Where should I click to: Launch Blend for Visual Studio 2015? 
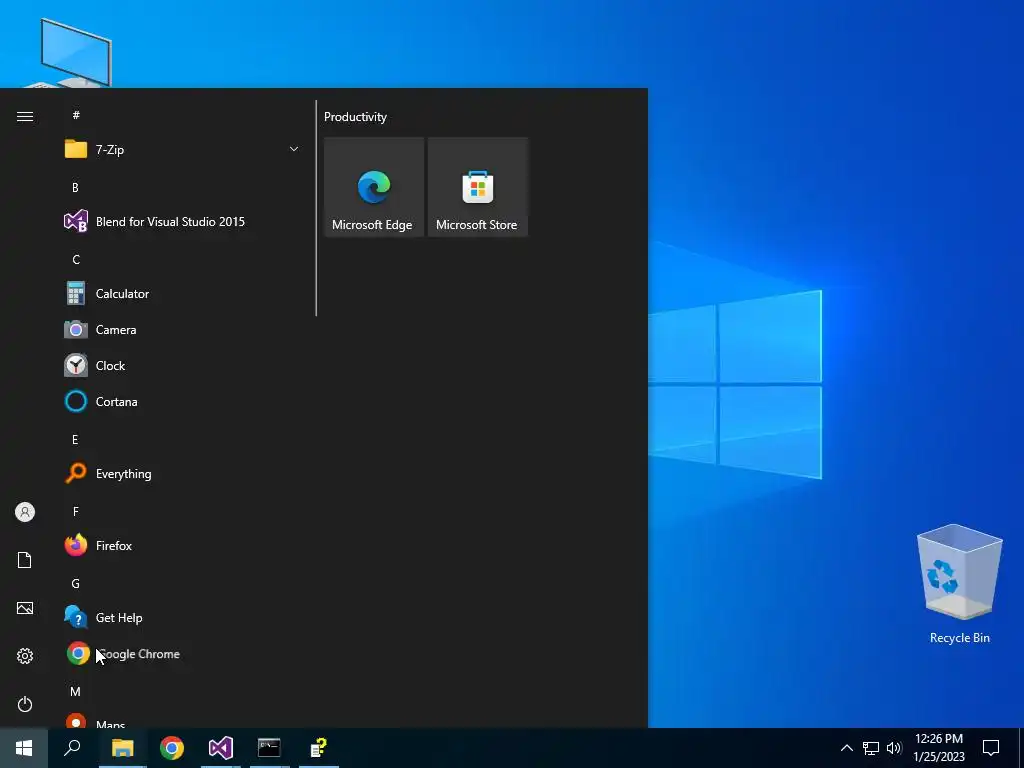[182, 221]
